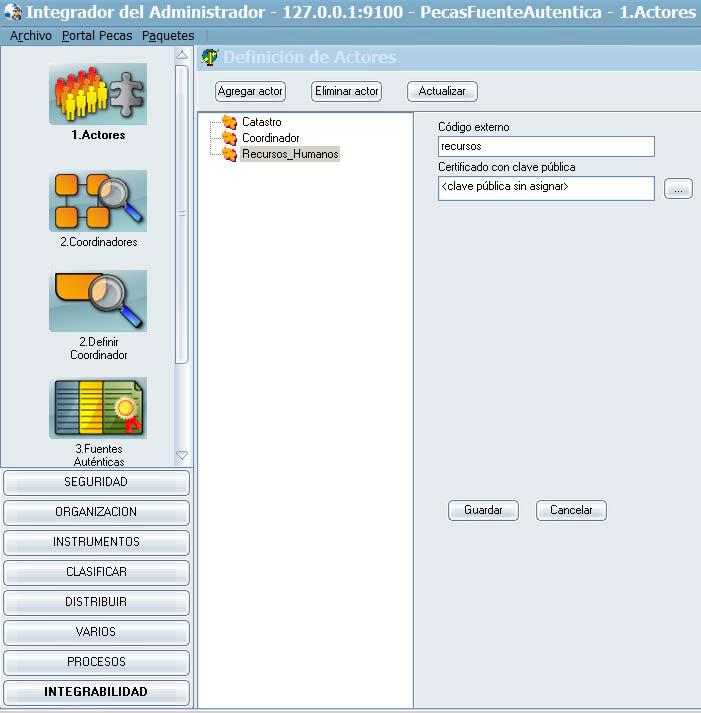Click the Coordinador actor icon in tree
701x713 pixels.
click(x=229, y=138)
